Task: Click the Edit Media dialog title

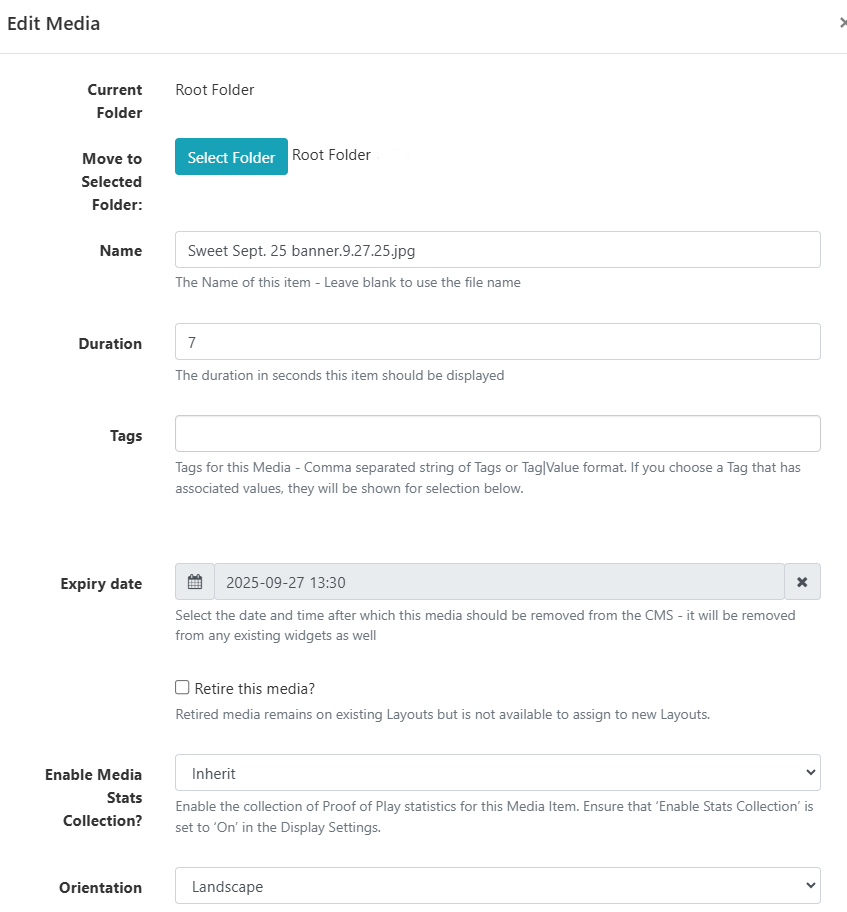Action: (54, 24)
